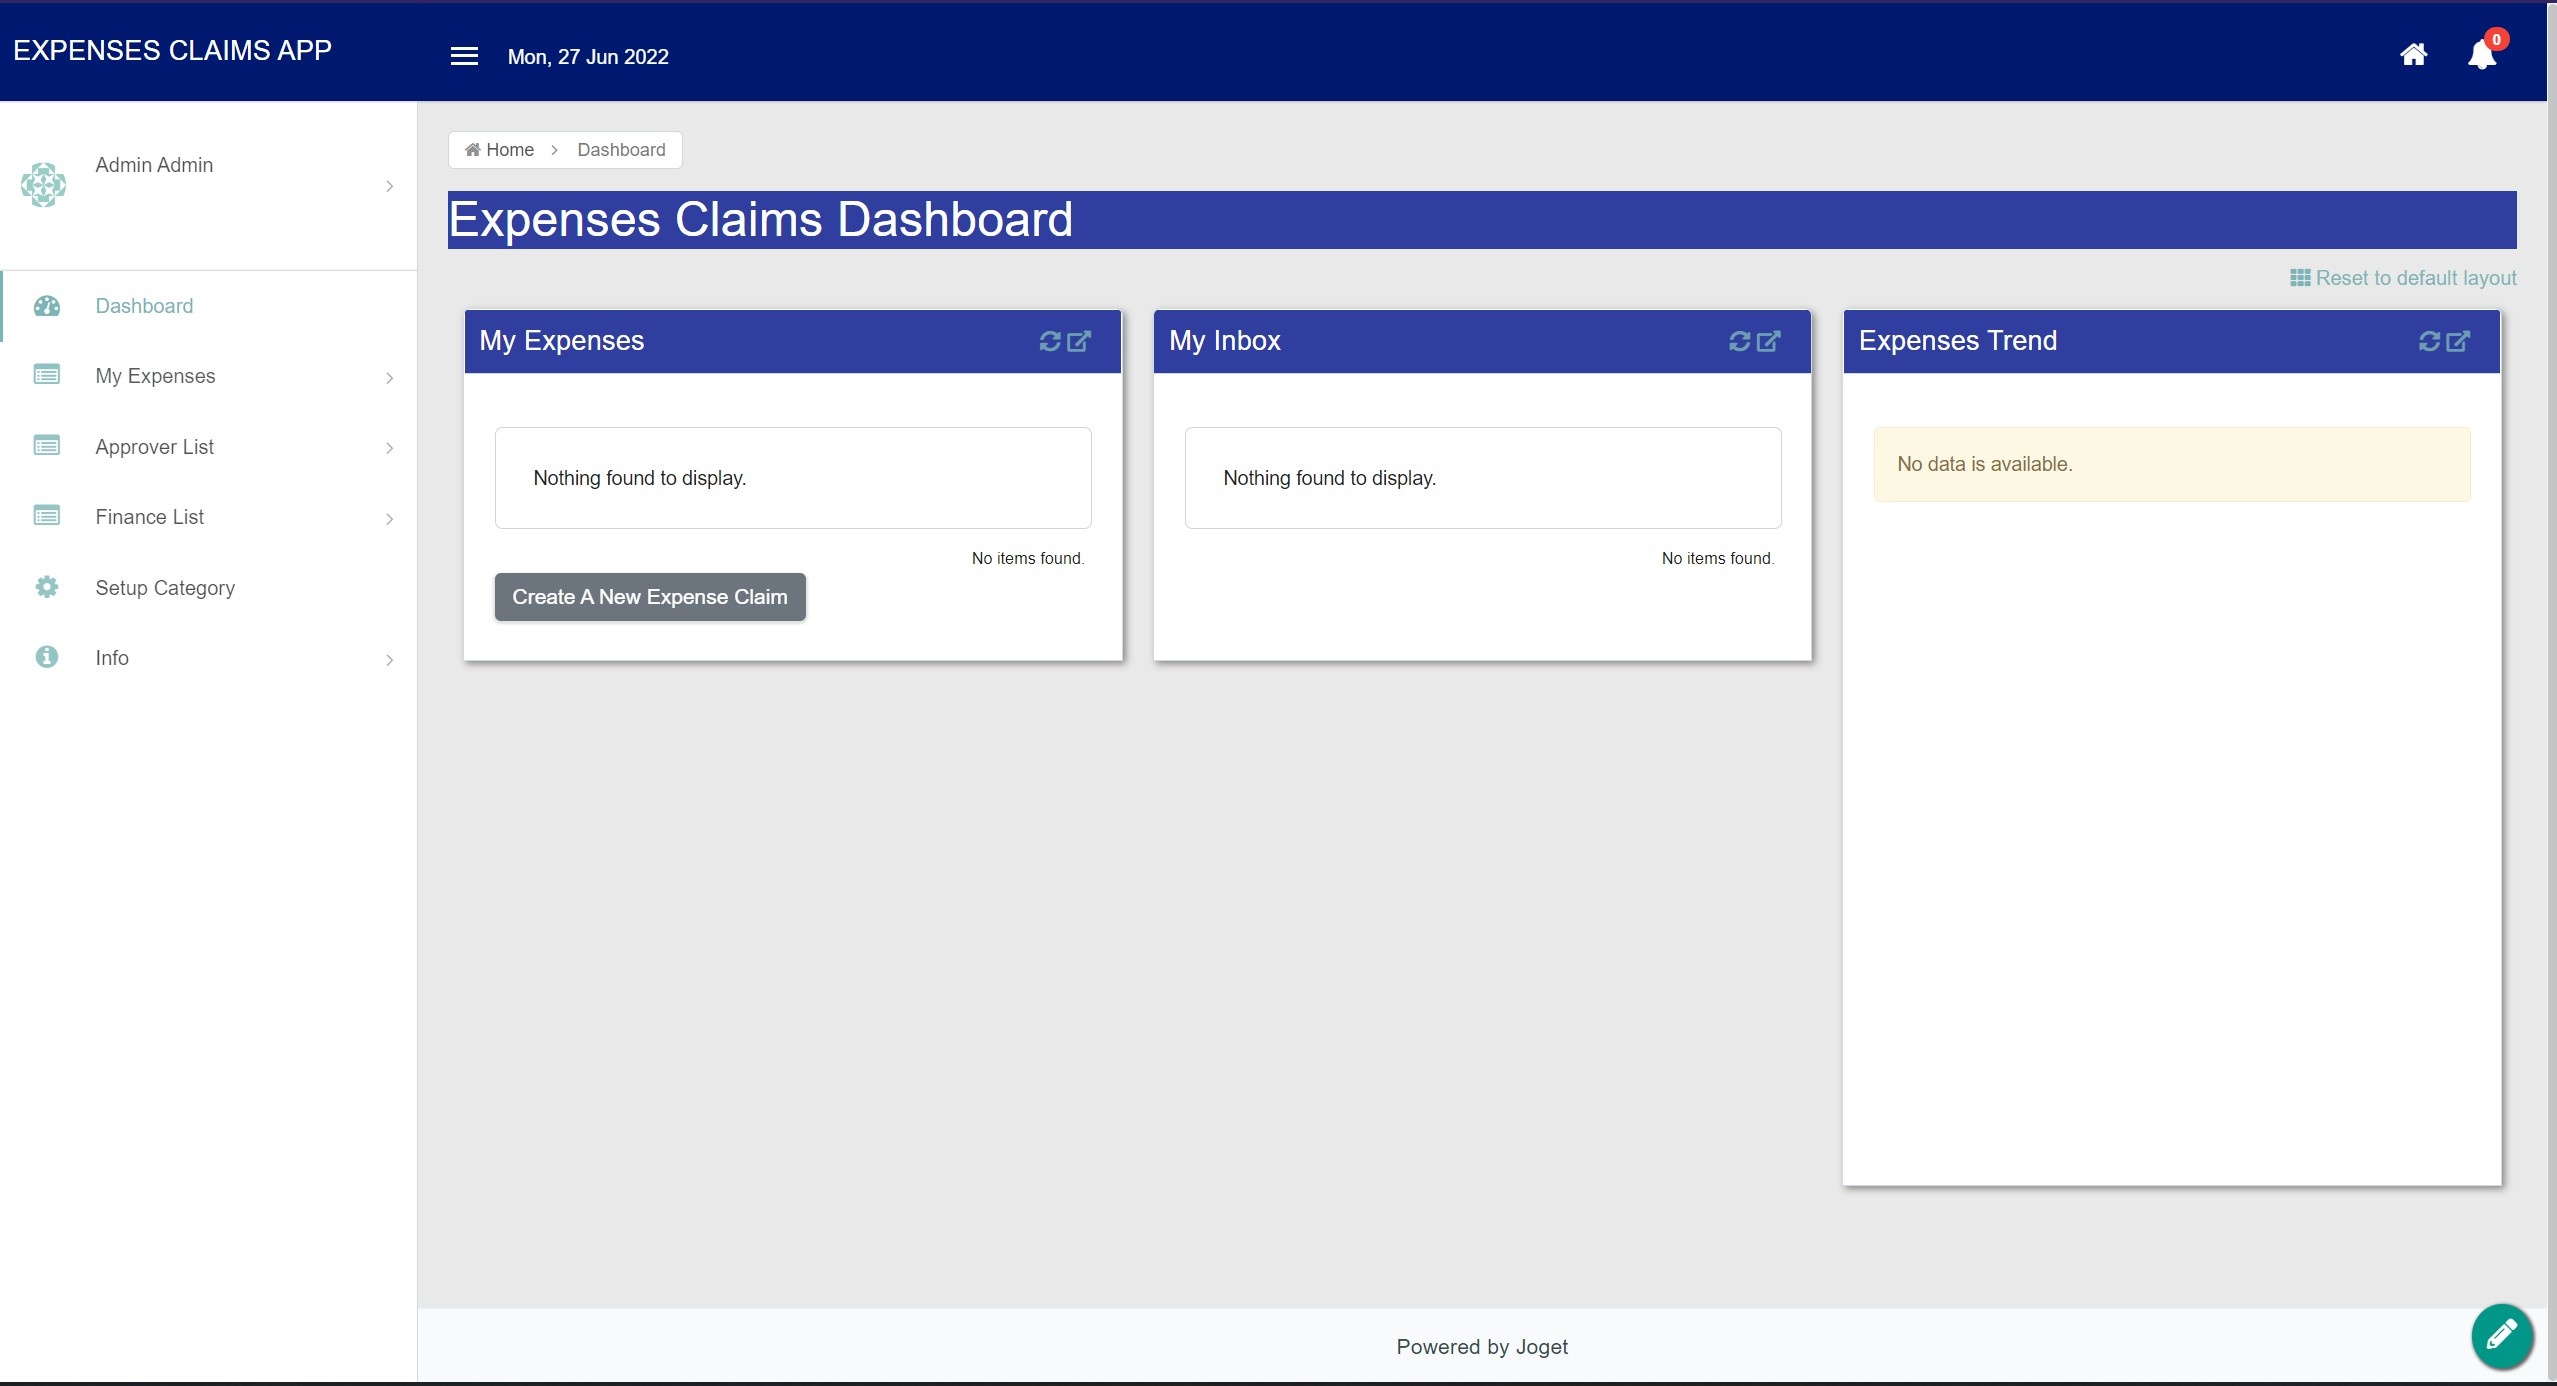Image resolution: width=2557 pixels, height=1386 pixels.
Task: Expand the Approver List sidebar menu
Action: click(389, 448)
